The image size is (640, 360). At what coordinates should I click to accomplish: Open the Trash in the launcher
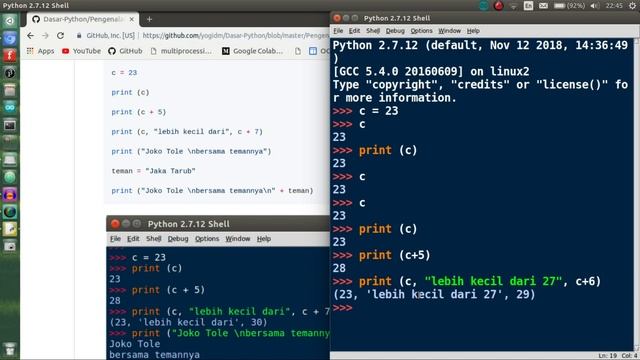[x=10, y=349]
